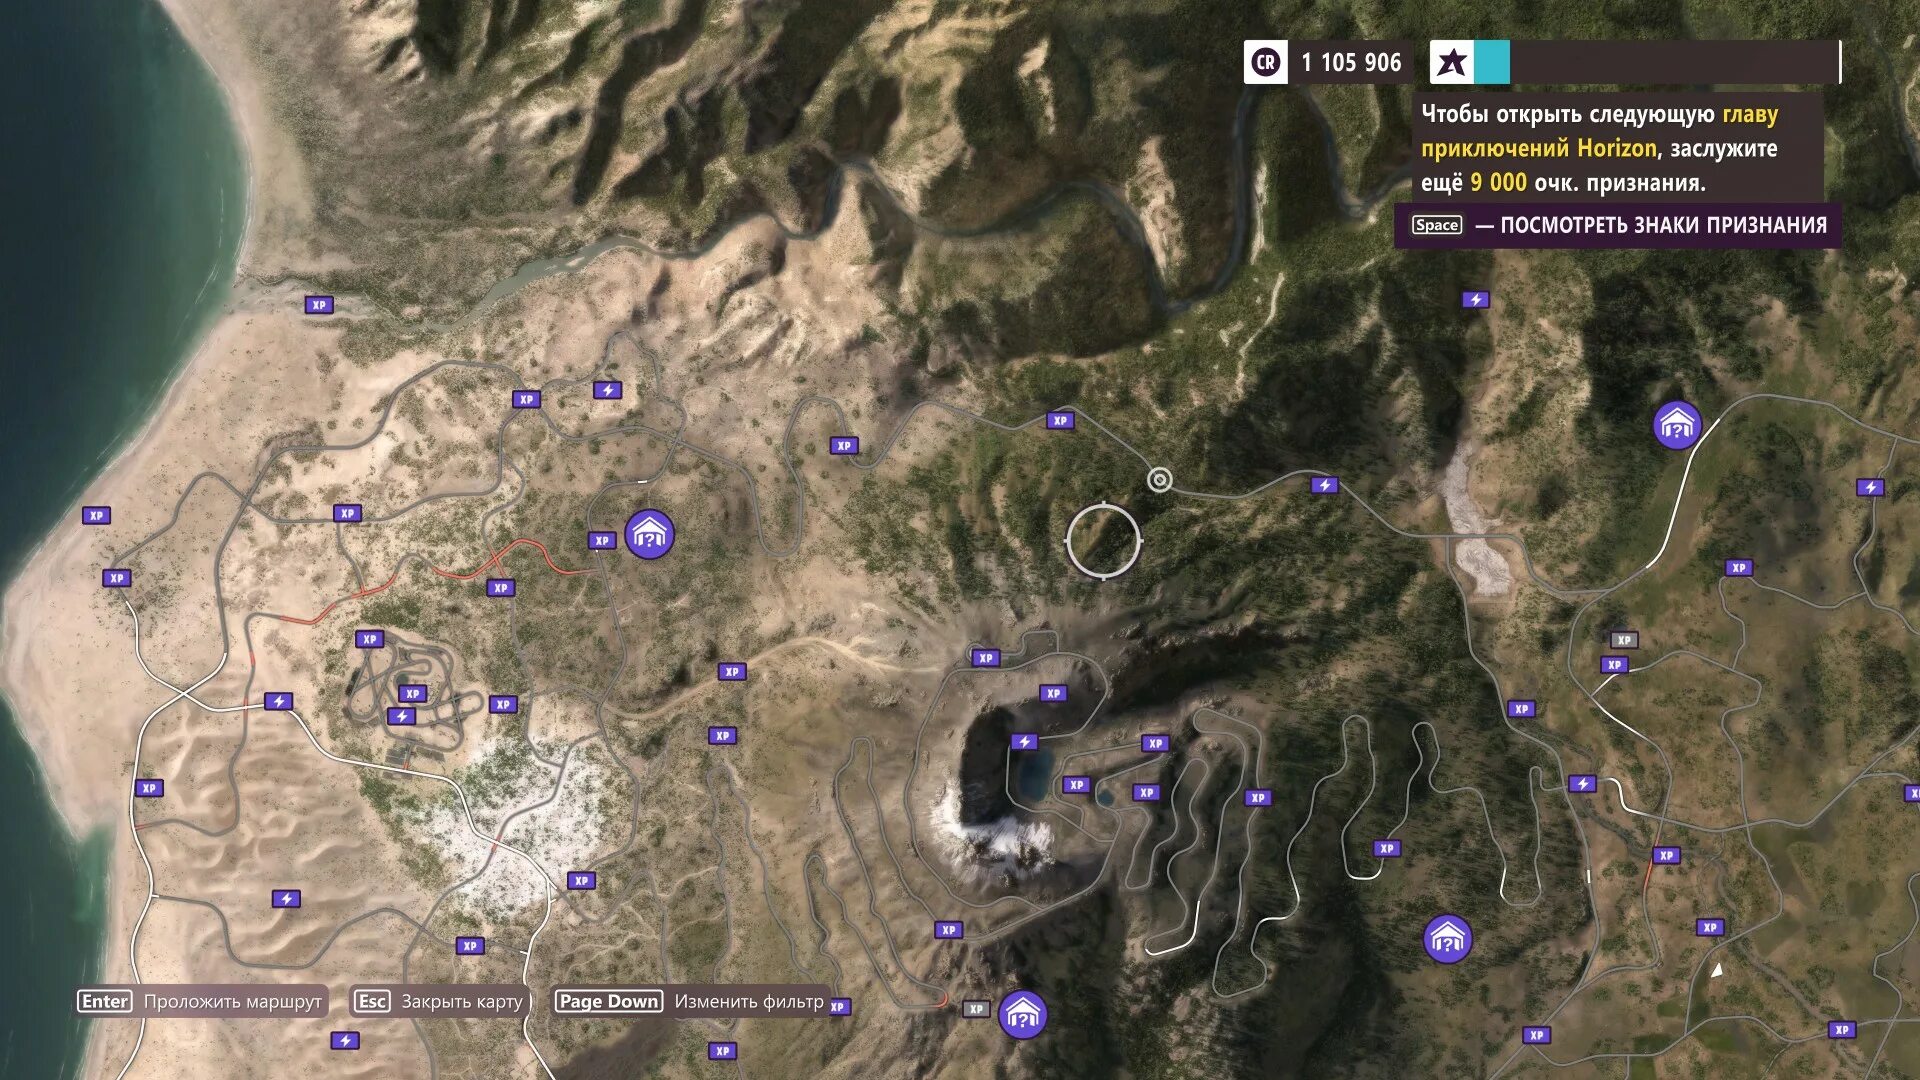This screenshot has height=1080, width=1920.
Task: Select fast travel board in the southwestern dunes
Action: (x=286, y=899)
